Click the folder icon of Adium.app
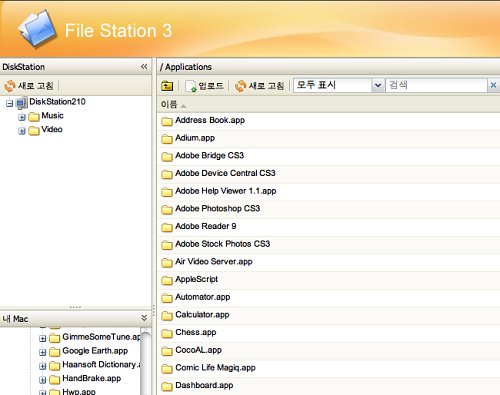 coord(167,139)
